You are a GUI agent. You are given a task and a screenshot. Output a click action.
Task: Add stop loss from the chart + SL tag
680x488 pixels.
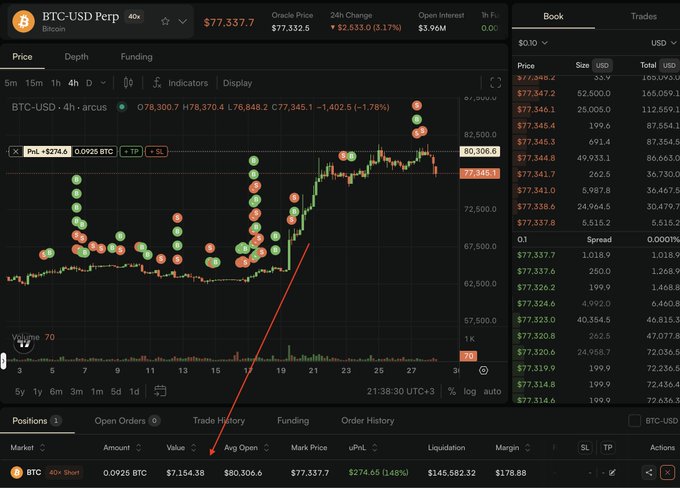coord(157,151)
